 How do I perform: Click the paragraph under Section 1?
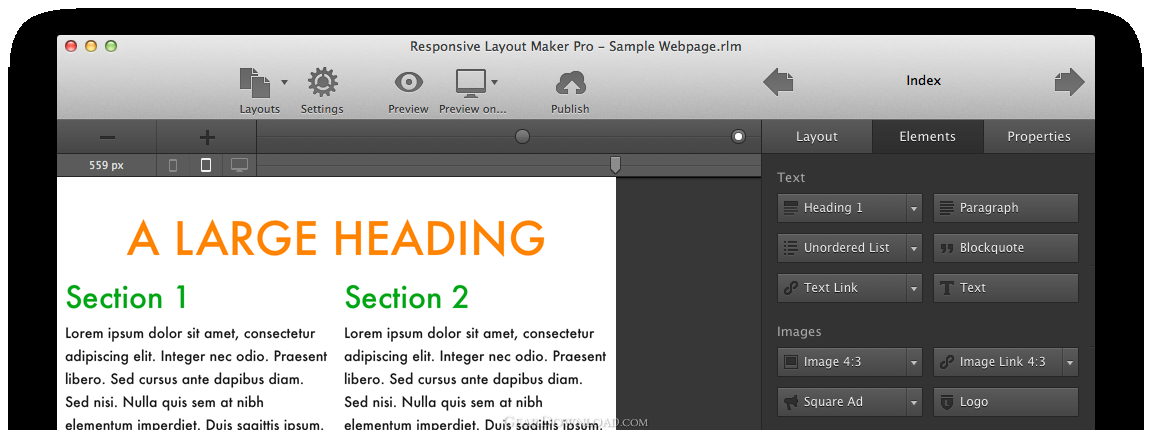coord(196,379)
